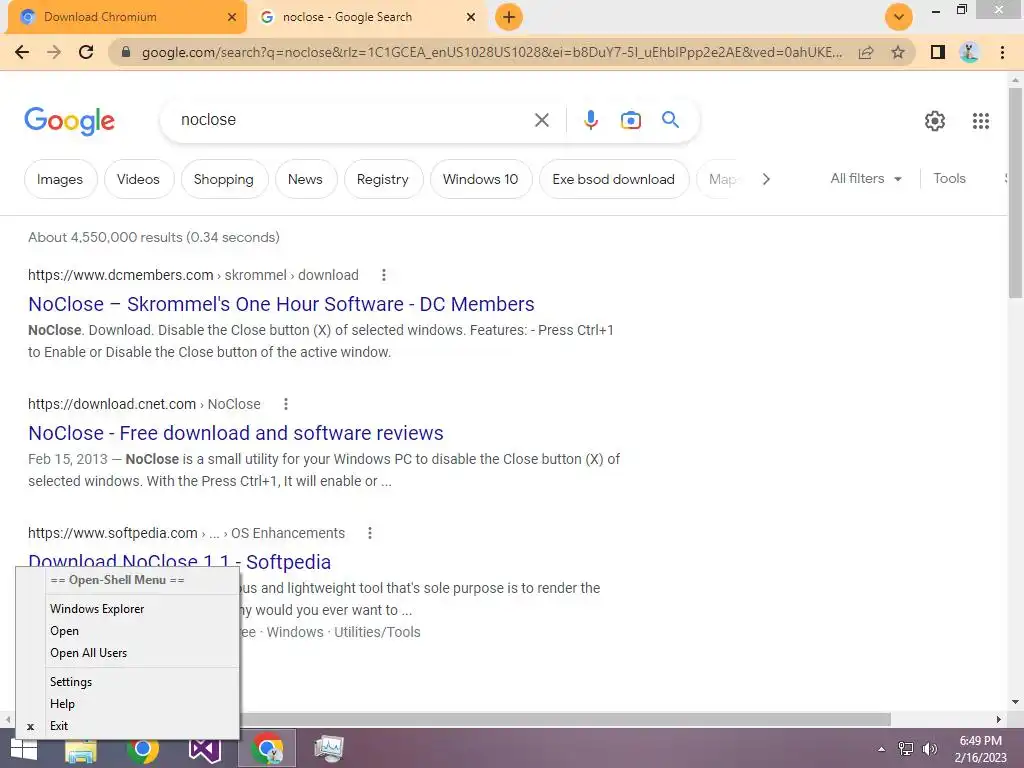Filter results by News

point(305,179)
